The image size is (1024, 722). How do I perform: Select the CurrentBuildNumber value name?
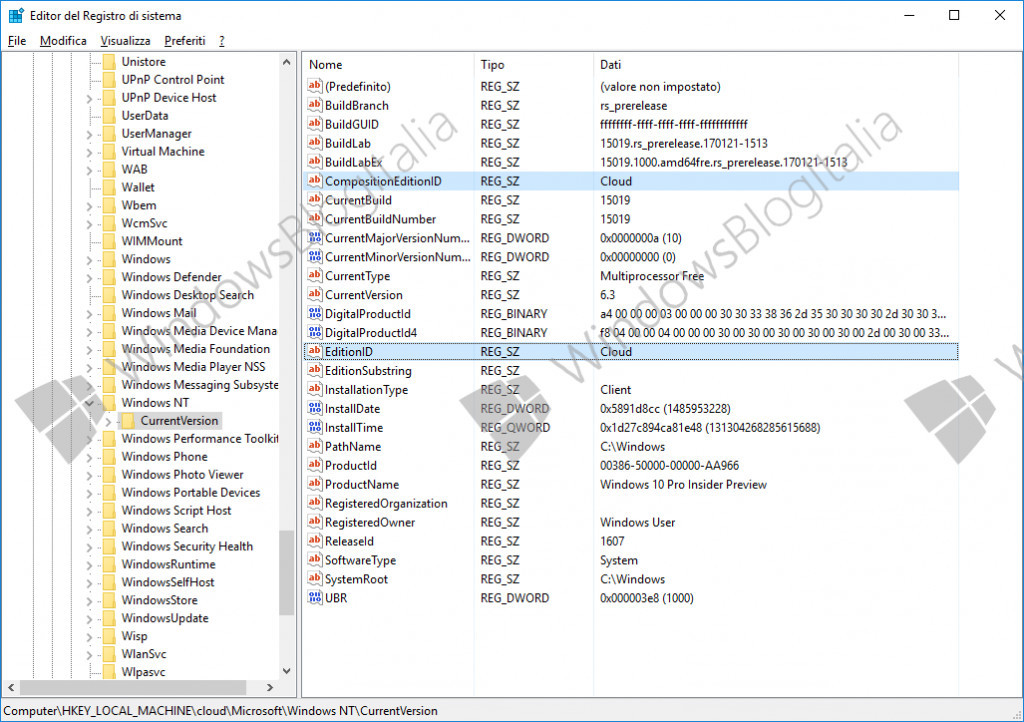[380, 219]
